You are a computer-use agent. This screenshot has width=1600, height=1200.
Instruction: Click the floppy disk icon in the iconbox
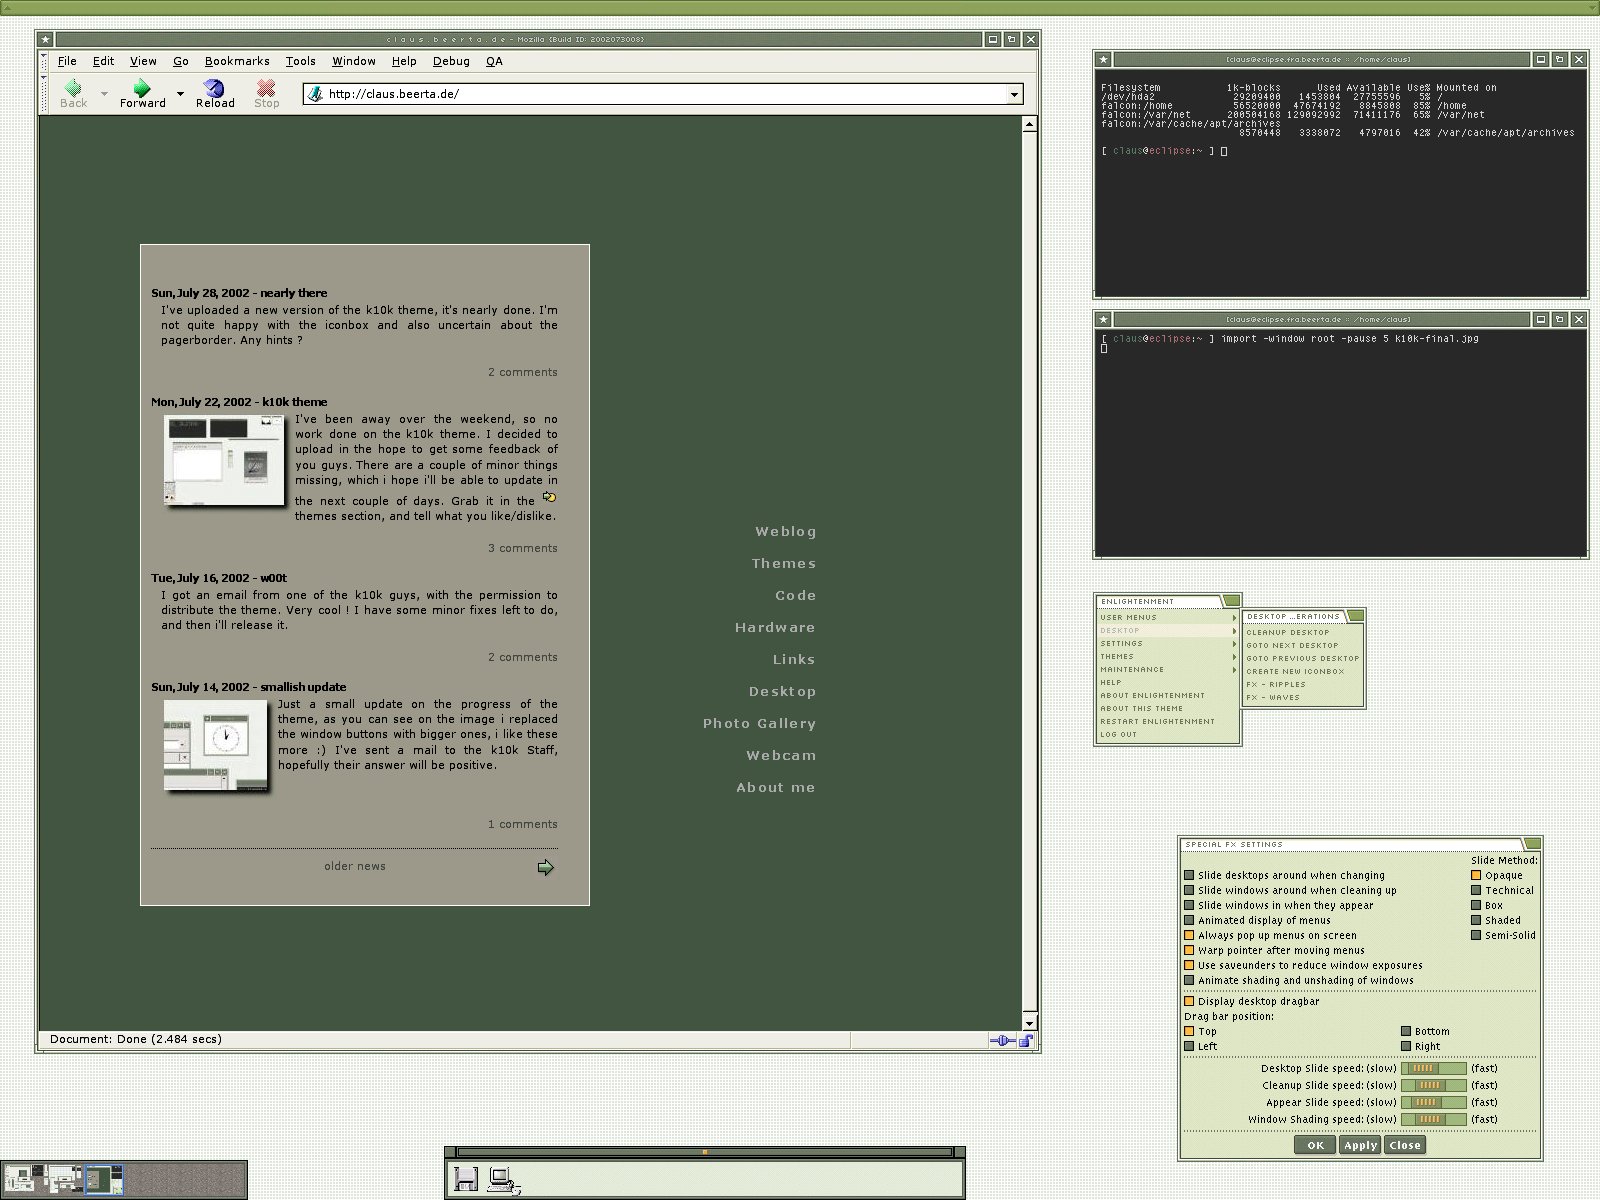coord(466,1179)
